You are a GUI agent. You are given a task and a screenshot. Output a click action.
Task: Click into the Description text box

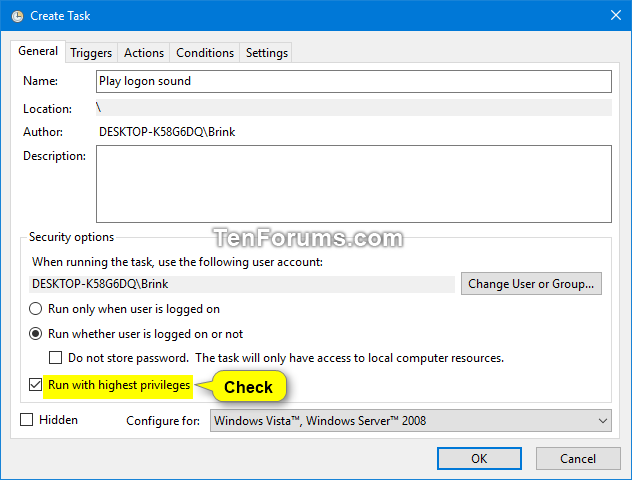[353, 184]
